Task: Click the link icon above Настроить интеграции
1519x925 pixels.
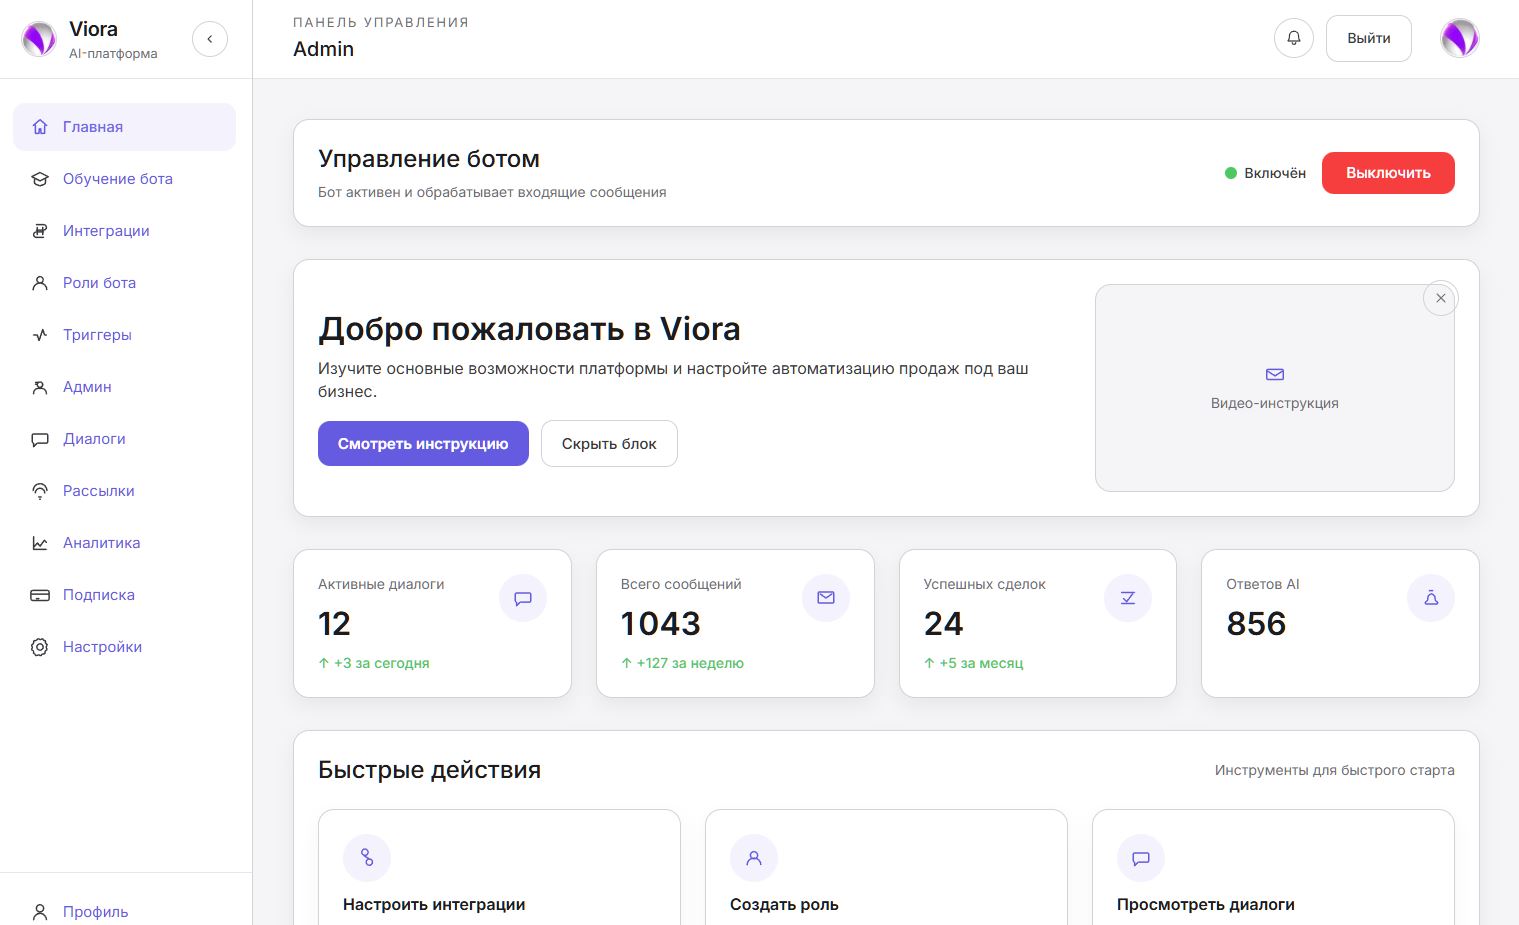Action: (367, 858)
